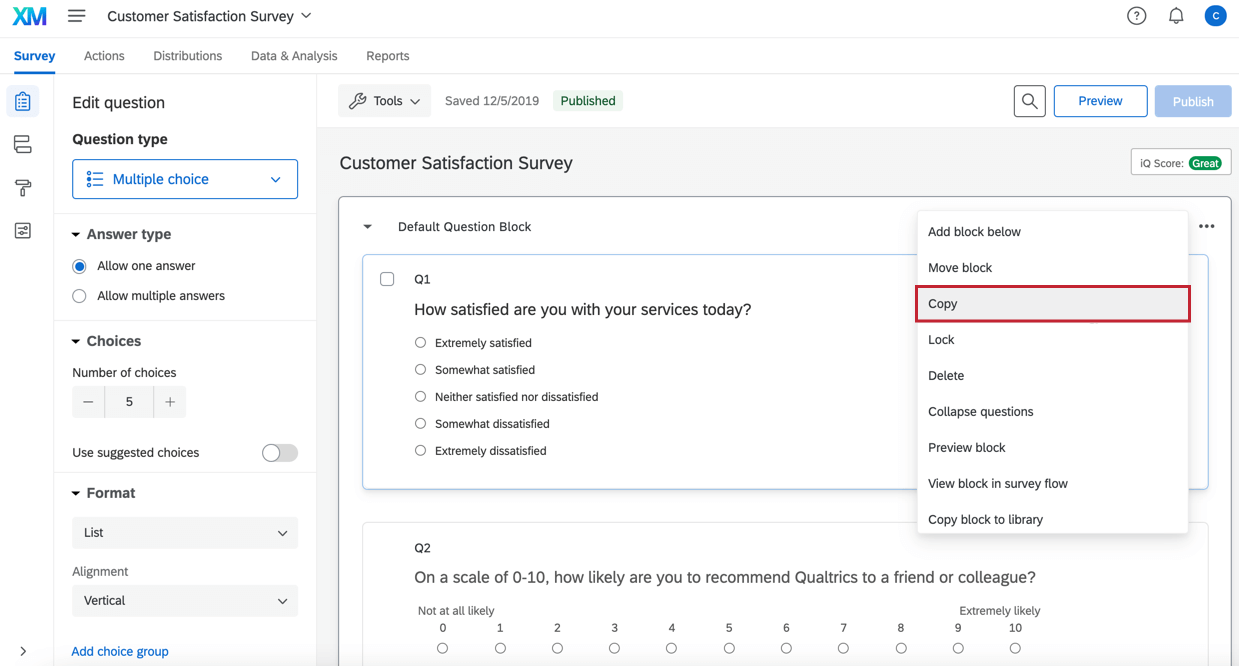Open Survey options sidebar icon
The width and height of the screenshot is (1239, 666).
[22, 231]
